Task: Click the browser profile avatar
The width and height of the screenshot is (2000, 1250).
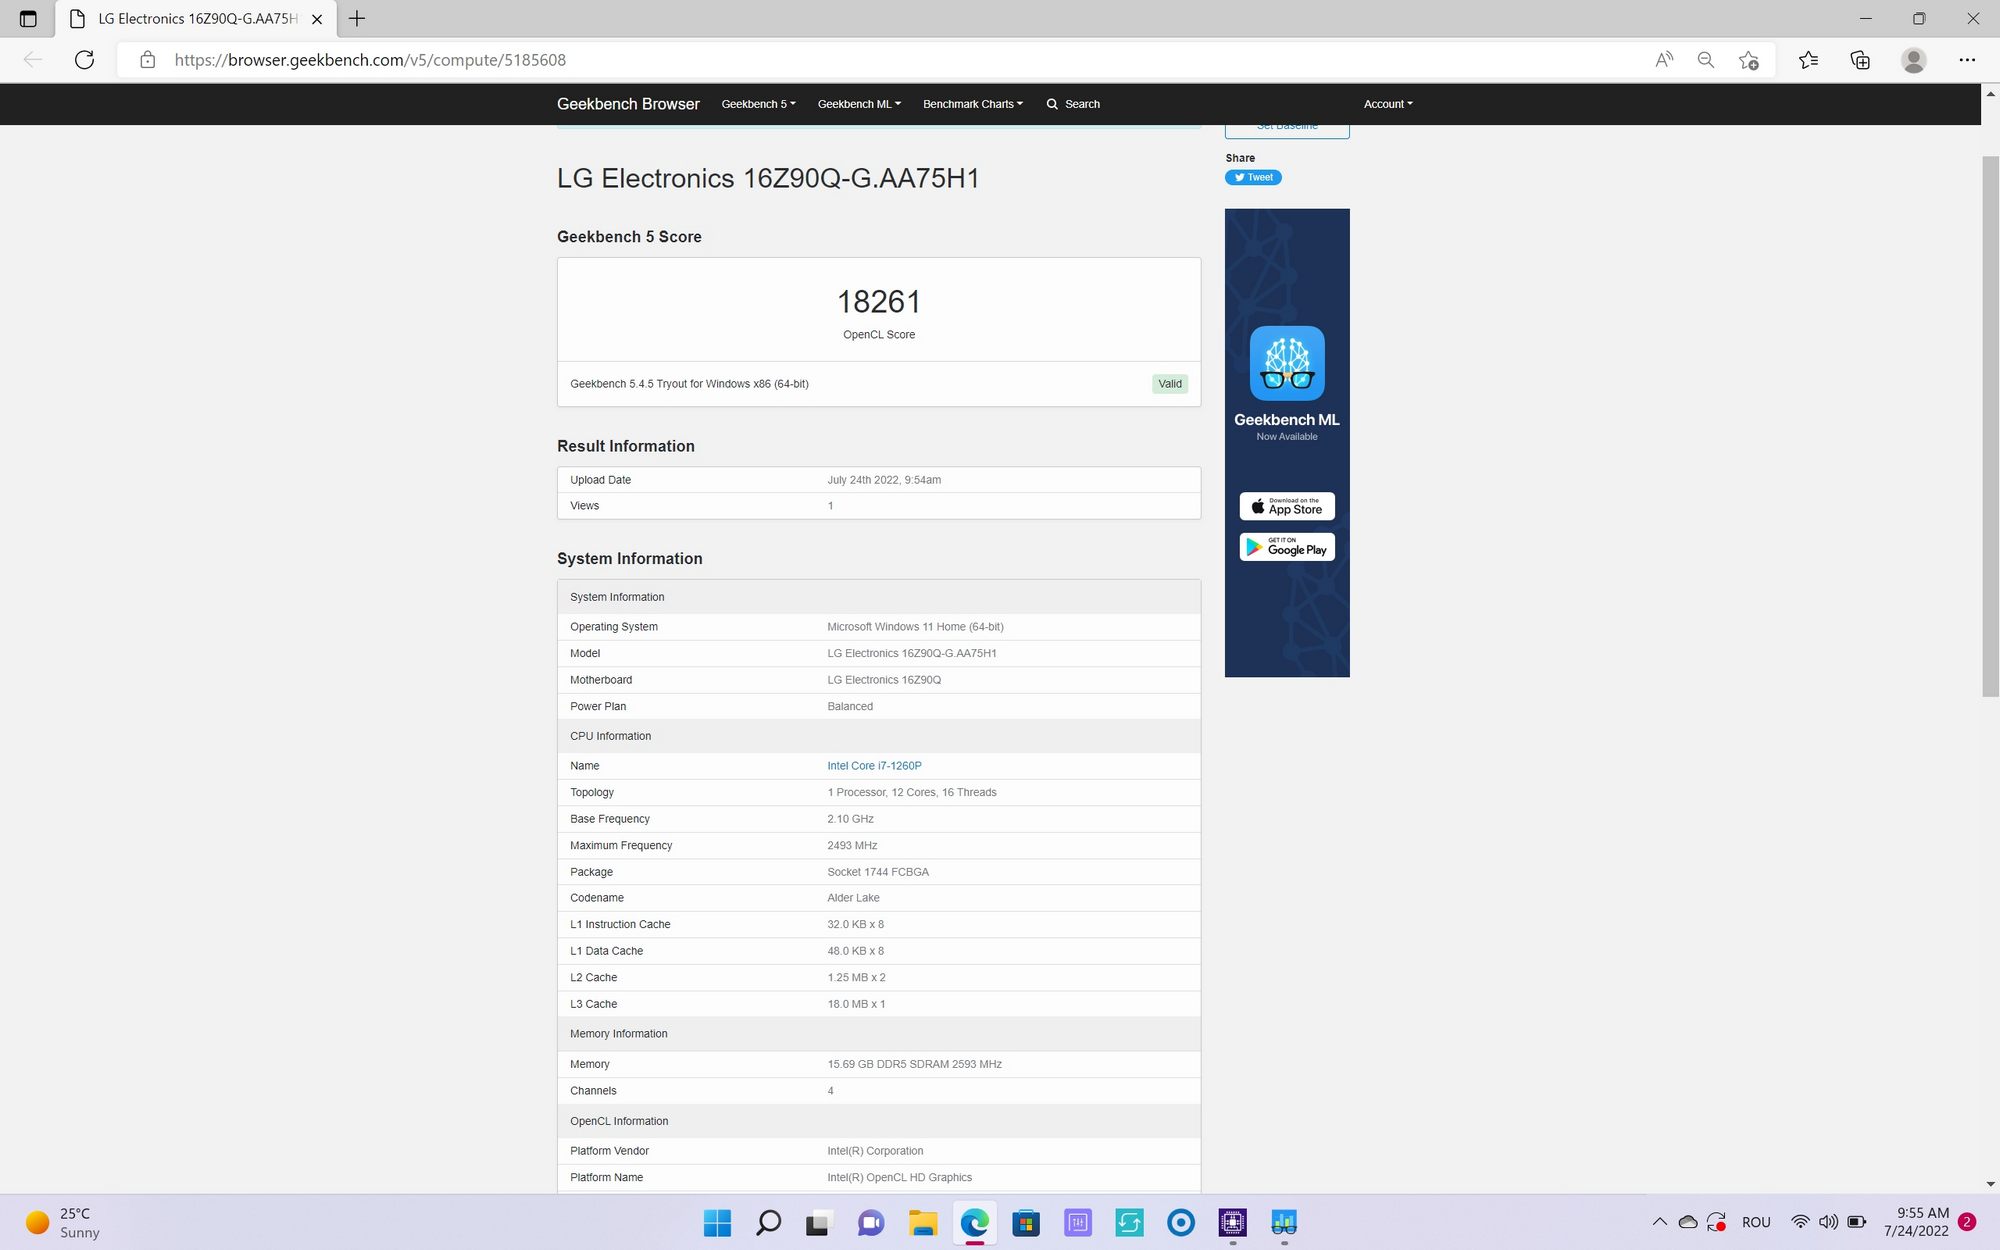Action: [x=1913, y=60]
